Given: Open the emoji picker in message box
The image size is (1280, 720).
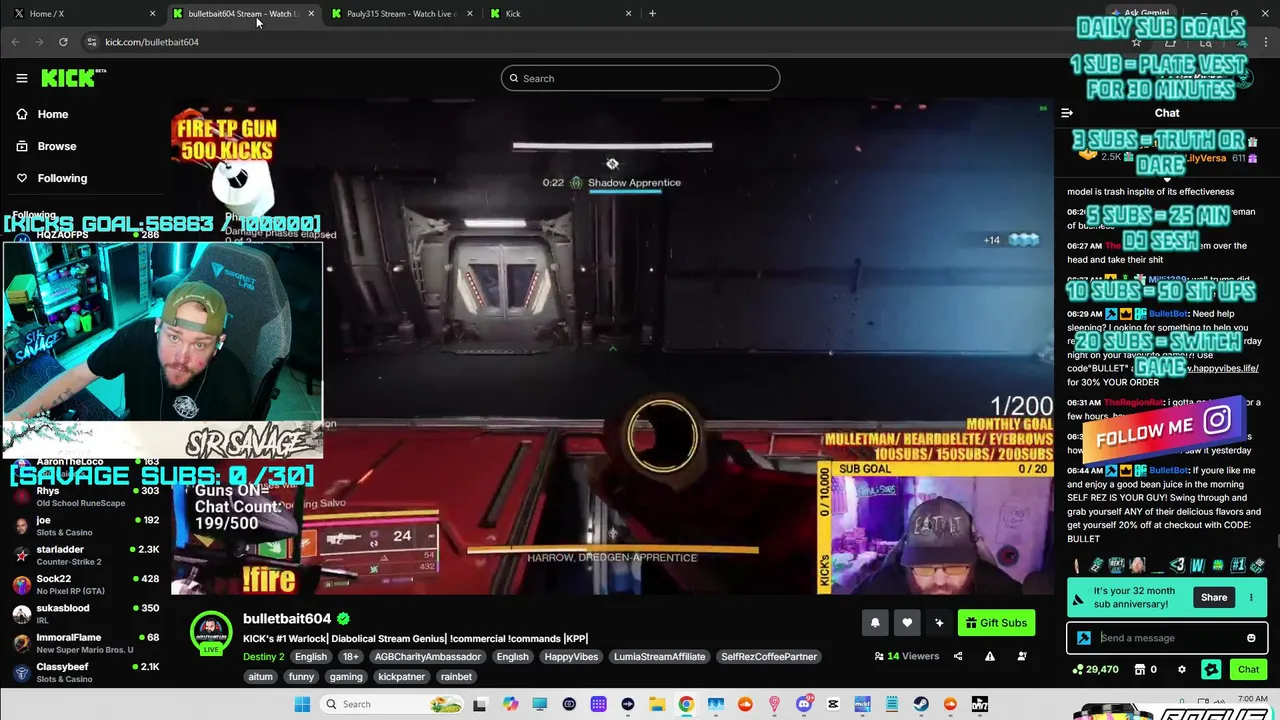Looking at the screenshot, I should 1251,638.
